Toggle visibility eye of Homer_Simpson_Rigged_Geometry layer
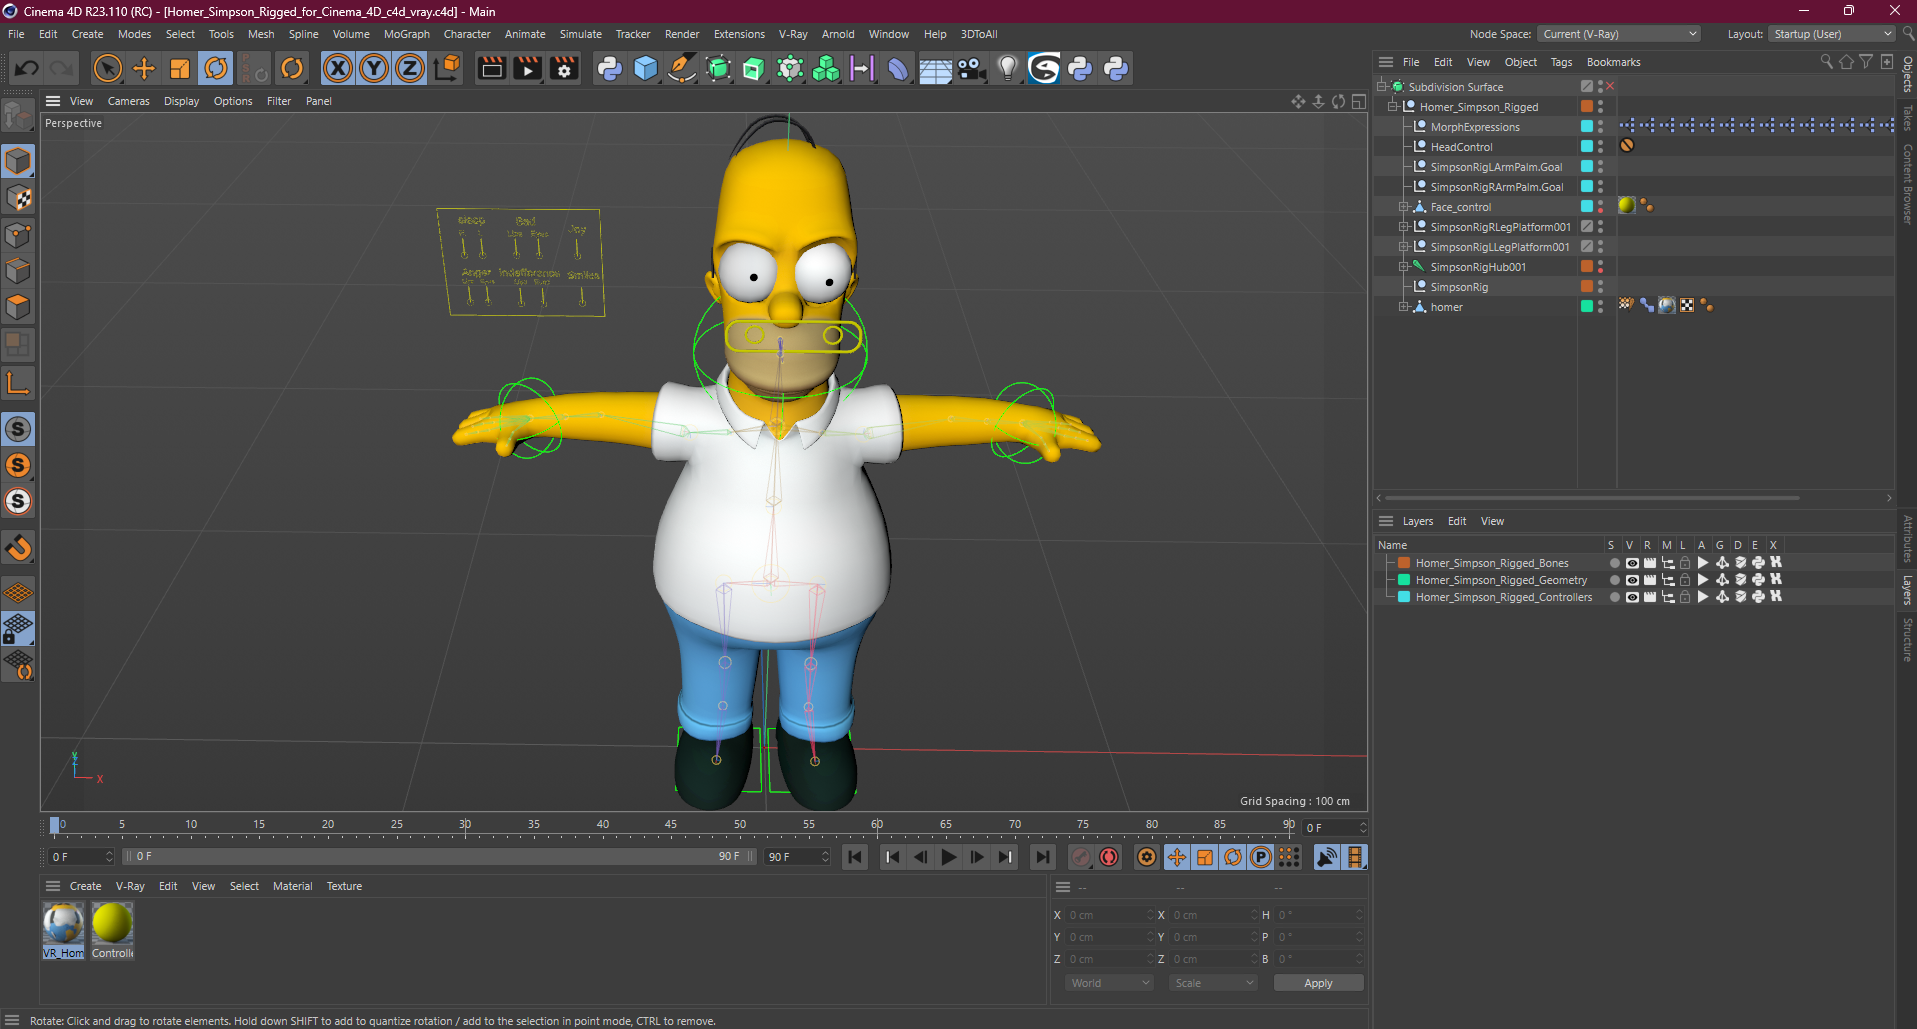 (x=1632, y=580)
